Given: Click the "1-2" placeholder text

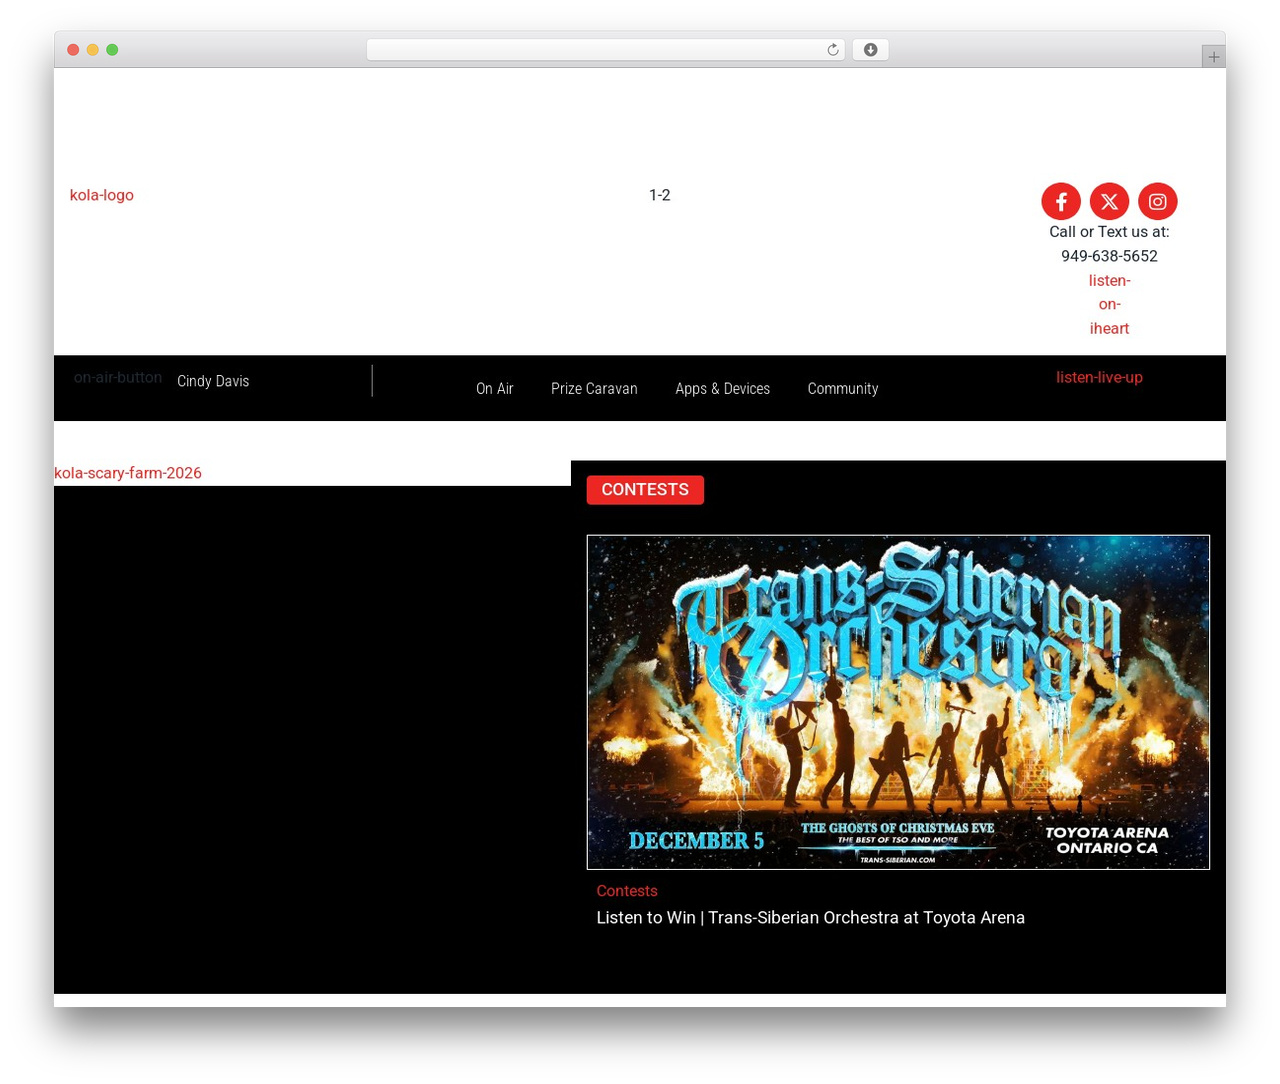Looking at the screenshot, I should click(660, 195).
